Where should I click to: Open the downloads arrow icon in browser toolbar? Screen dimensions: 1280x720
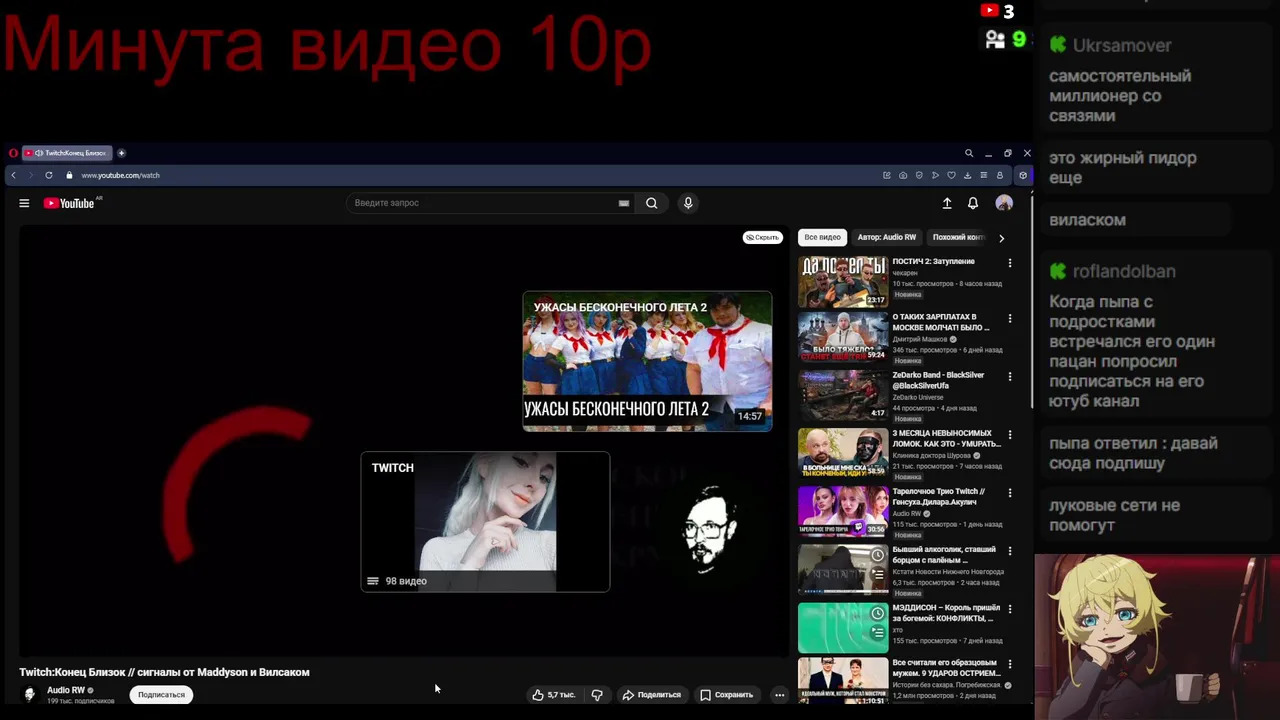[x=967, y=175]
